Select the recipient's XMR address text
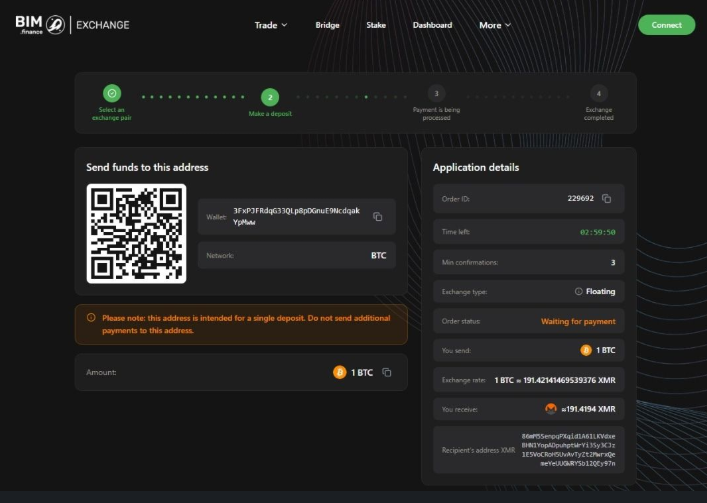Viewport: 707px width, 503px height. (x=568, y=450)
